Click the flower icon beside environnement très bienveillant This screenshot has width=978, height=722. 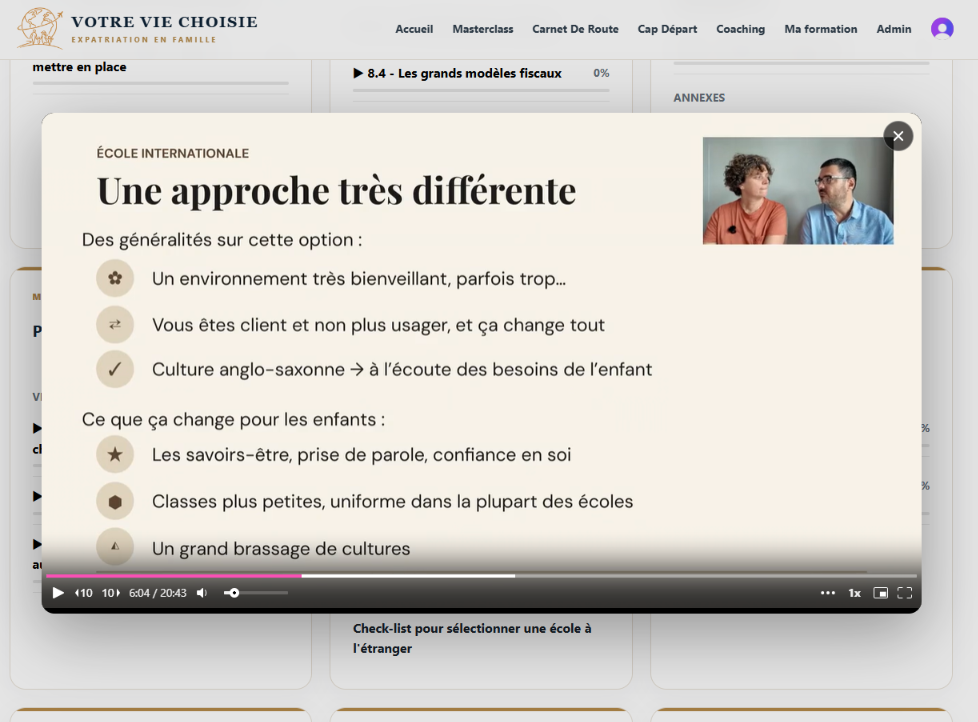pos(115,278)
